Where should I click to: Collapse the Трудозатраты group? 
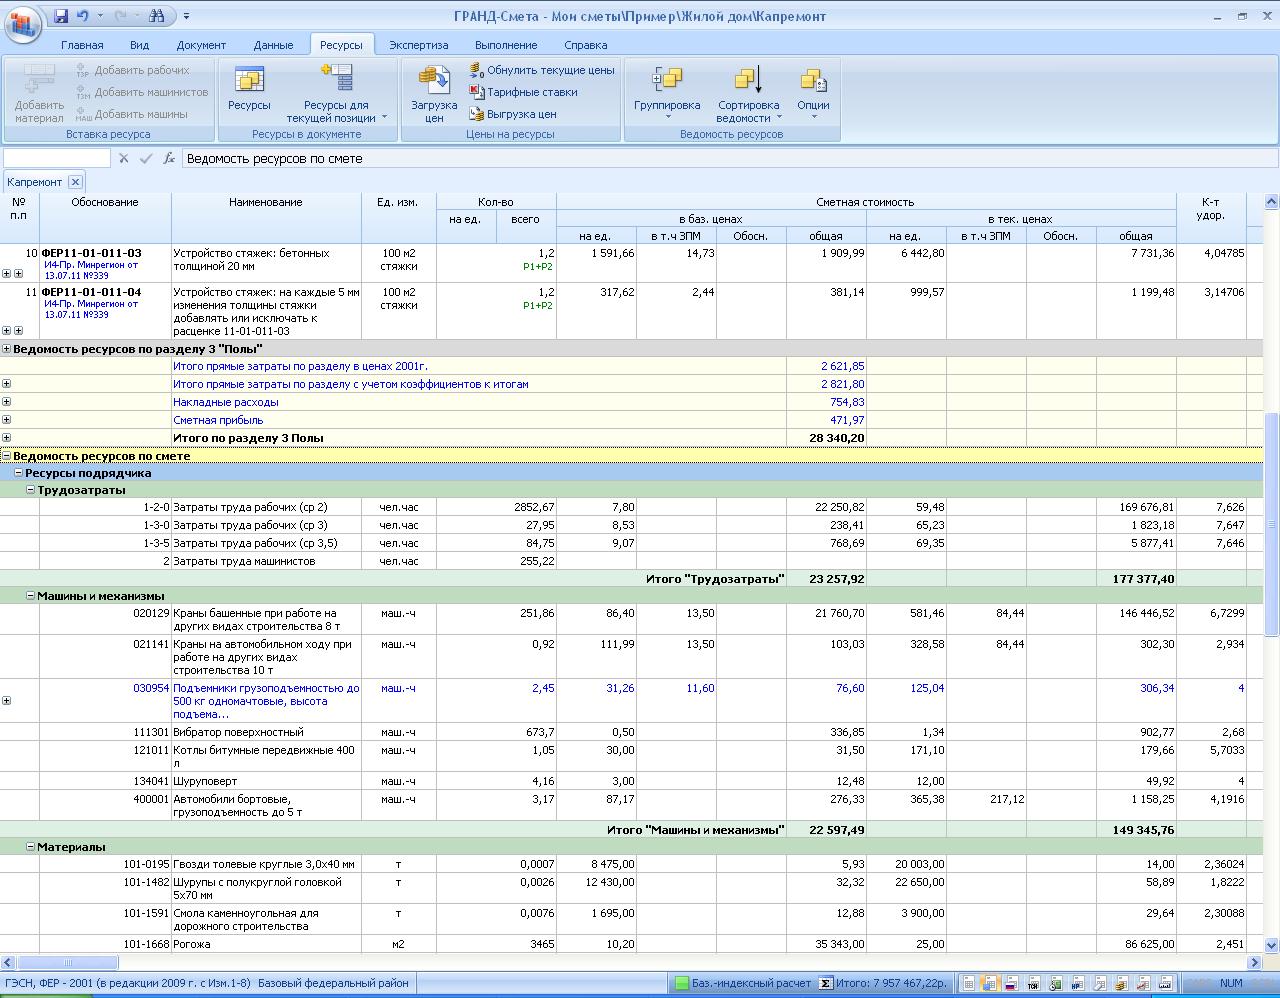point(30,490)
